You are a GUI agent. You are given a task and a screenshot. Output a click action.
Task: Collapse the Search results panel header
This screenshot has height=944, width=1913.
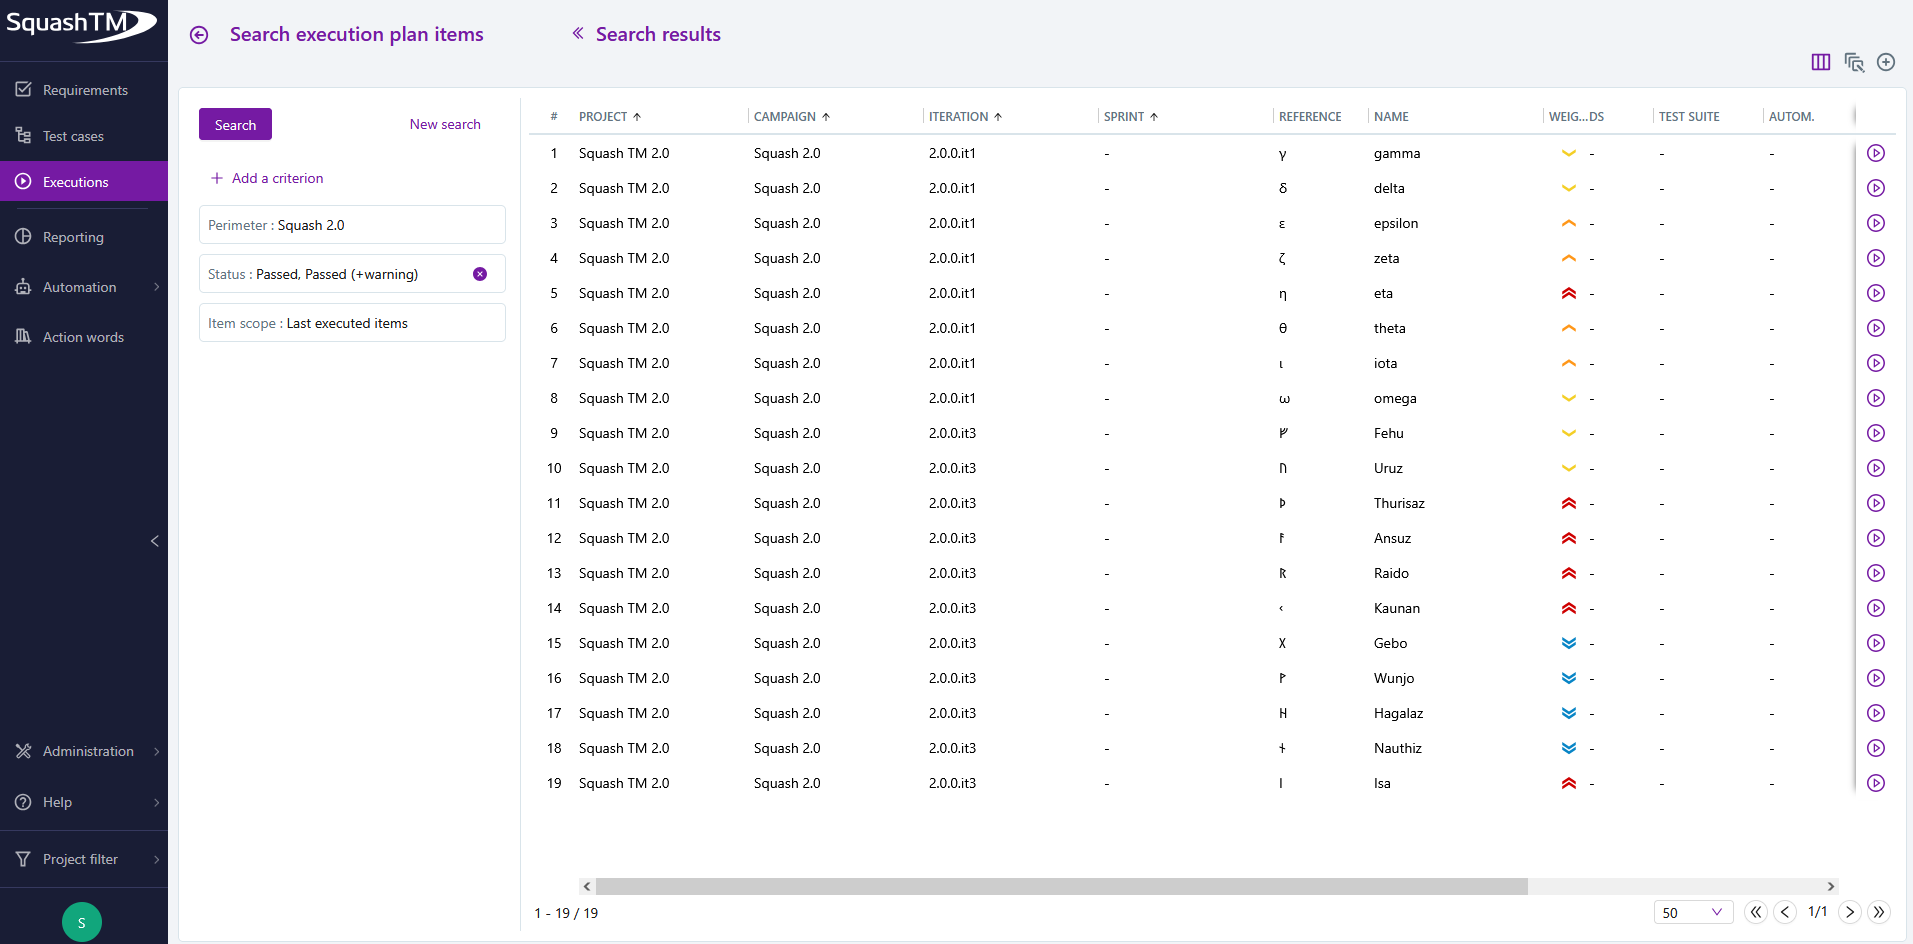[578, 33]
